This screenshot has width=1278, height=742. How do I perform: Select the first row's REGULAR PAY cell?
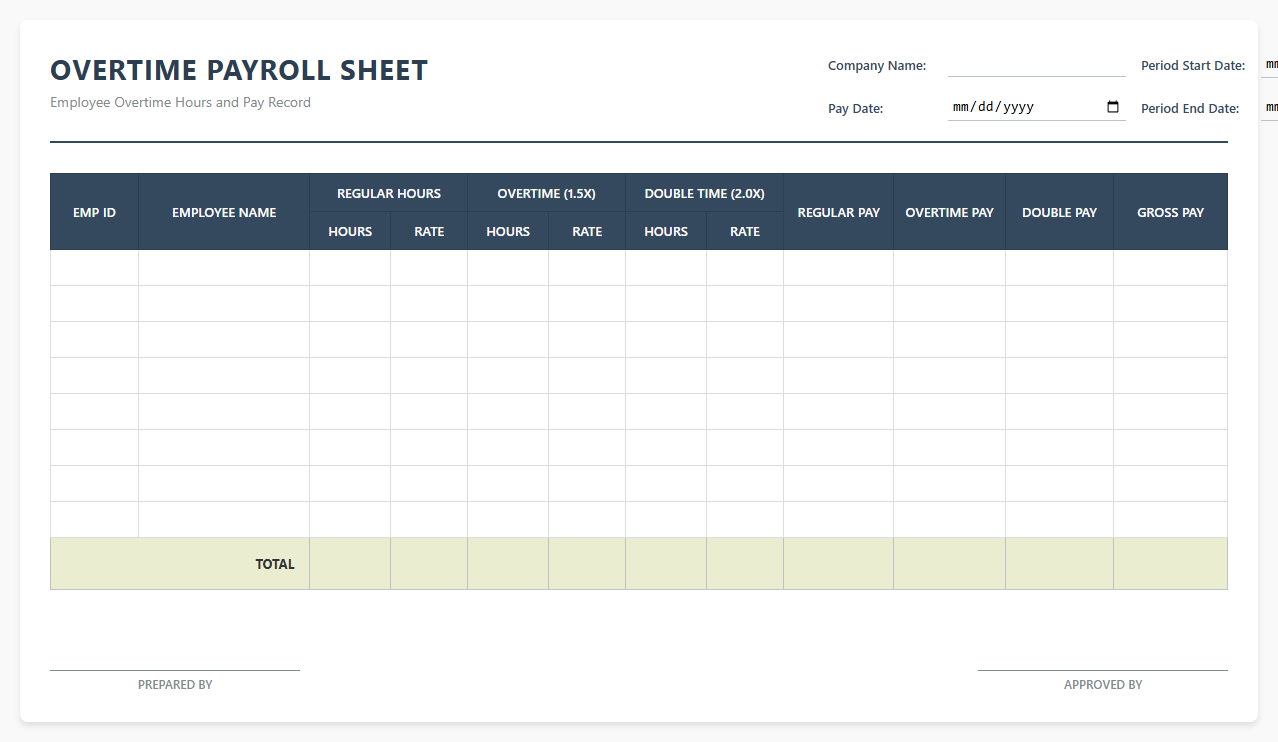(x=839, y=268)
